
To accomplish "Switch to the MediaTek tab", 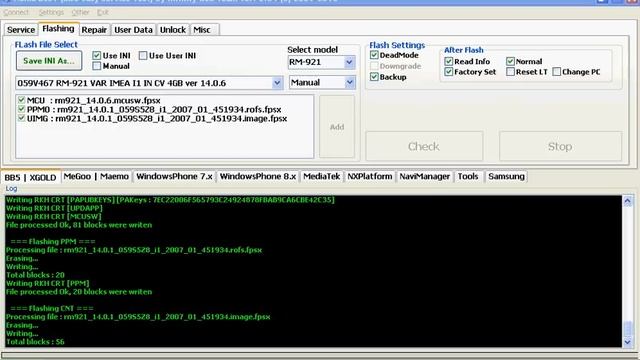I will click(322, 176).
